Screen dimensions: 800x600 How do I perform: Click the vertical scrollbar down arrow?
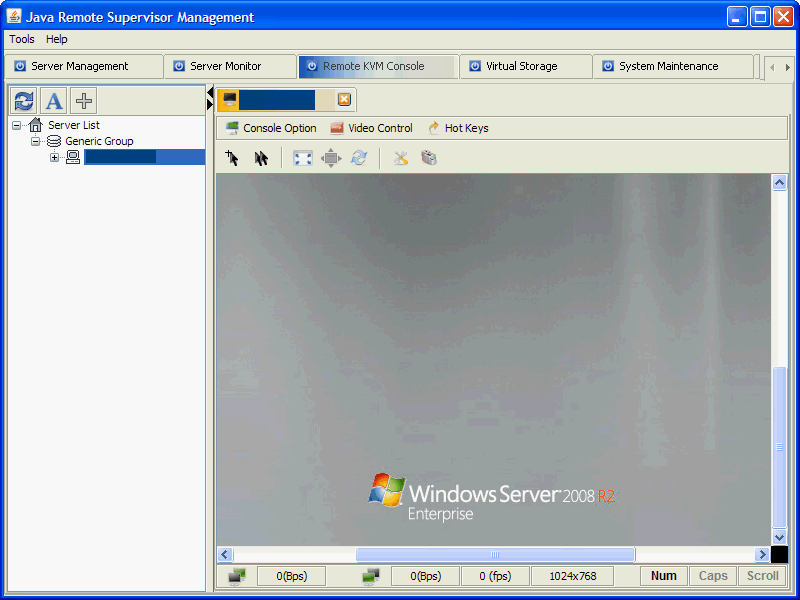[779, 537]
